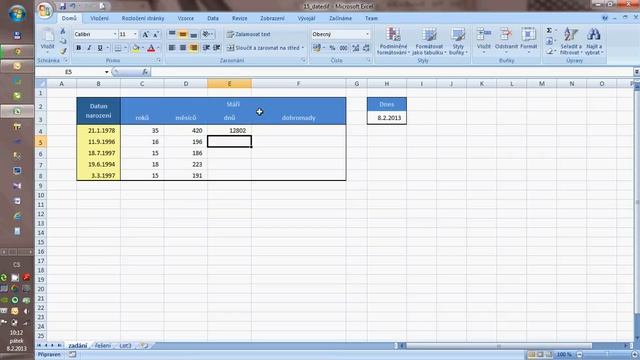Screen dimensions: 640x360
Task: Toggle bottom vertical alignment
Action: point(193,34)
